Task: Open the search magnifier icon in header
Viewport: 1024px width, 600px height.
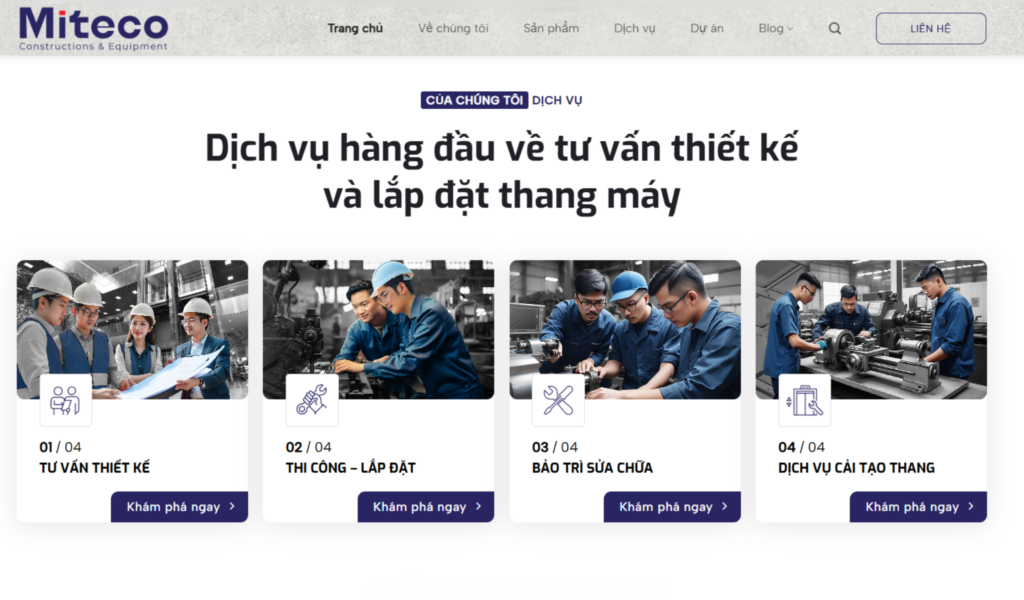Action: click(x=835, y=29)
